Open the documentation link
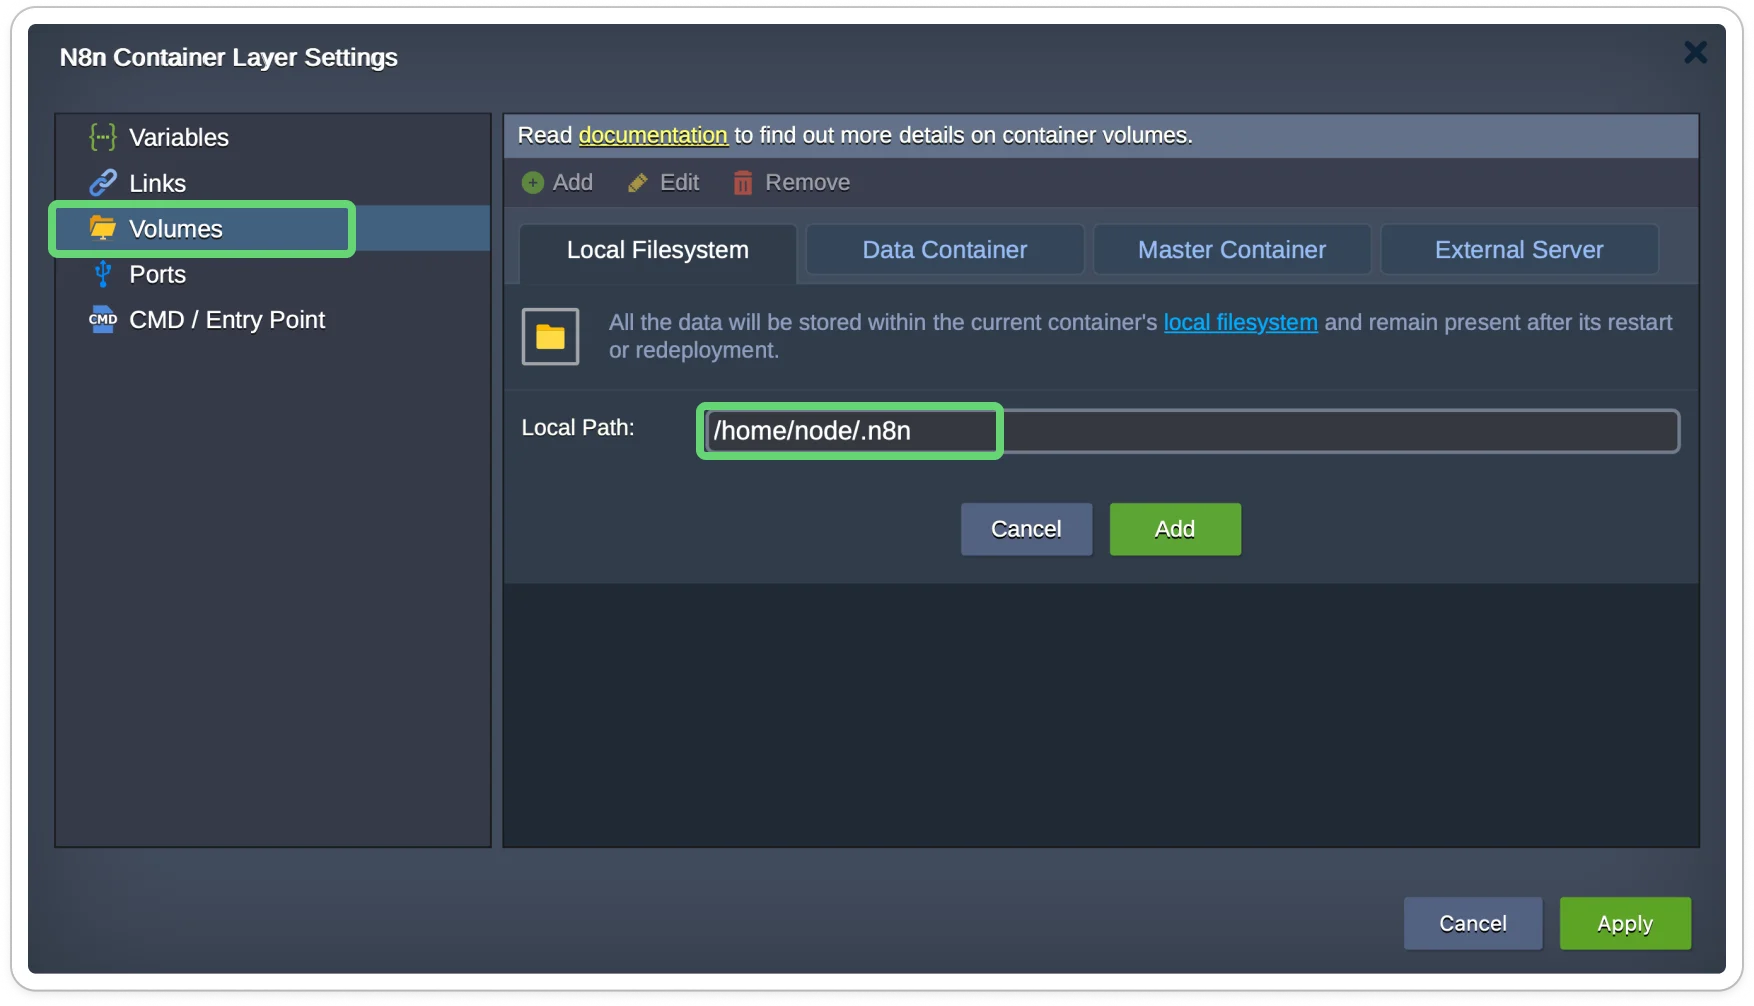The height and width of the screenshot is (1006, 1754). coord(653,135)
